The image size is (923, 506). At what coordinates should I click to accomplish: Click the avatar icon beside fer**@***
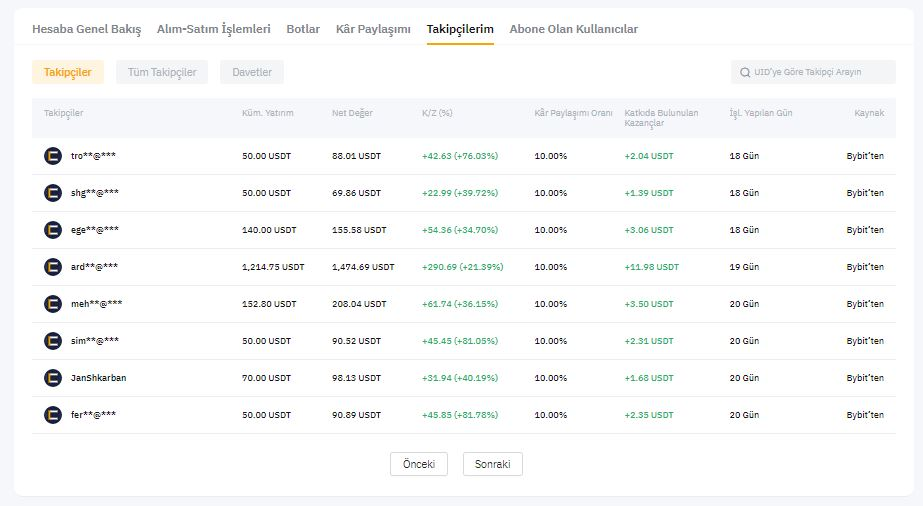(x=53, y=415)
